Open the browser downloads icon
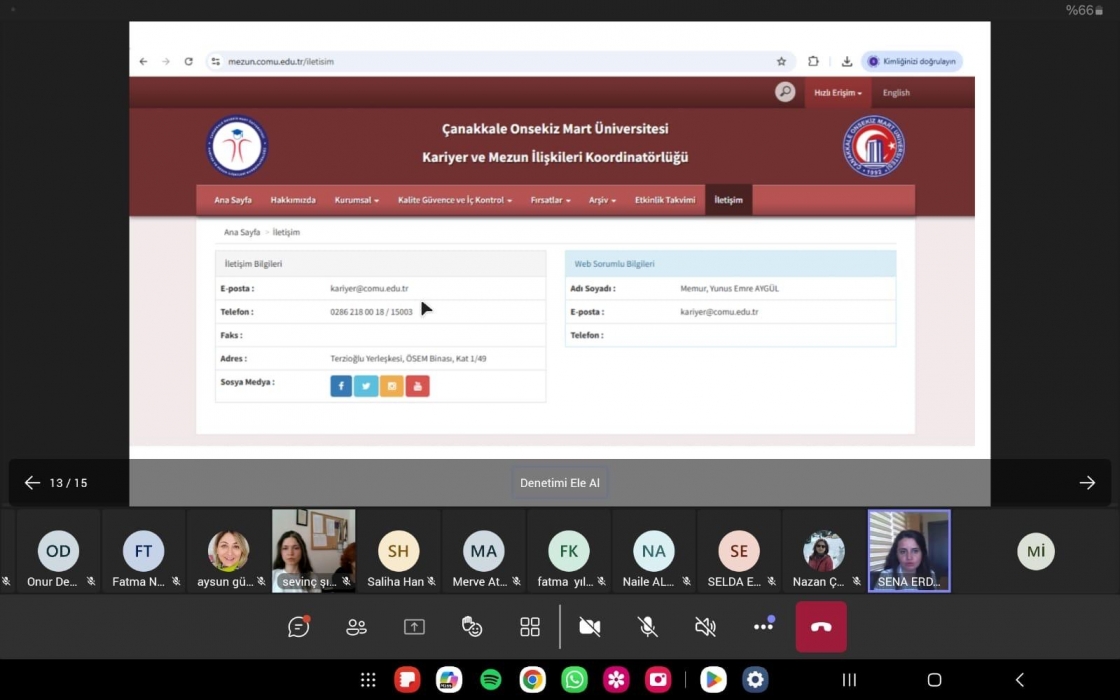Image resolution: width=1120 pixels, height=700 pixels. point(846,61)
